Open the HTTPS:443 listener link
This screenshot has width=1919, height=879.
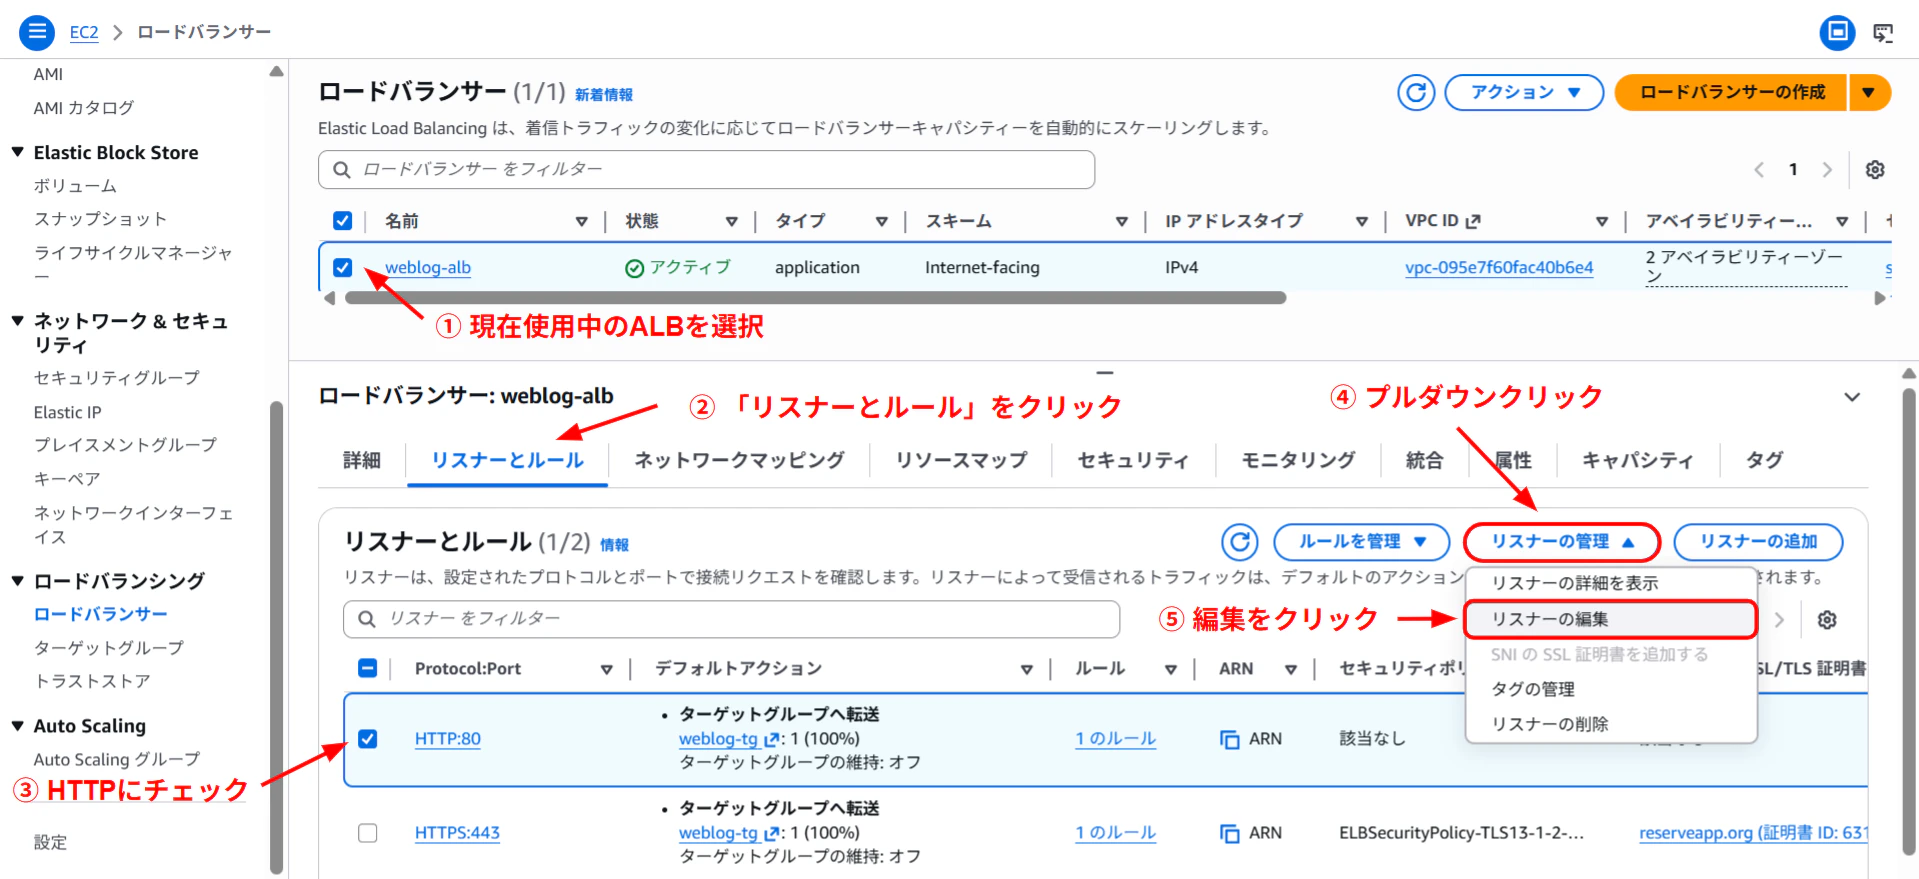457,833
